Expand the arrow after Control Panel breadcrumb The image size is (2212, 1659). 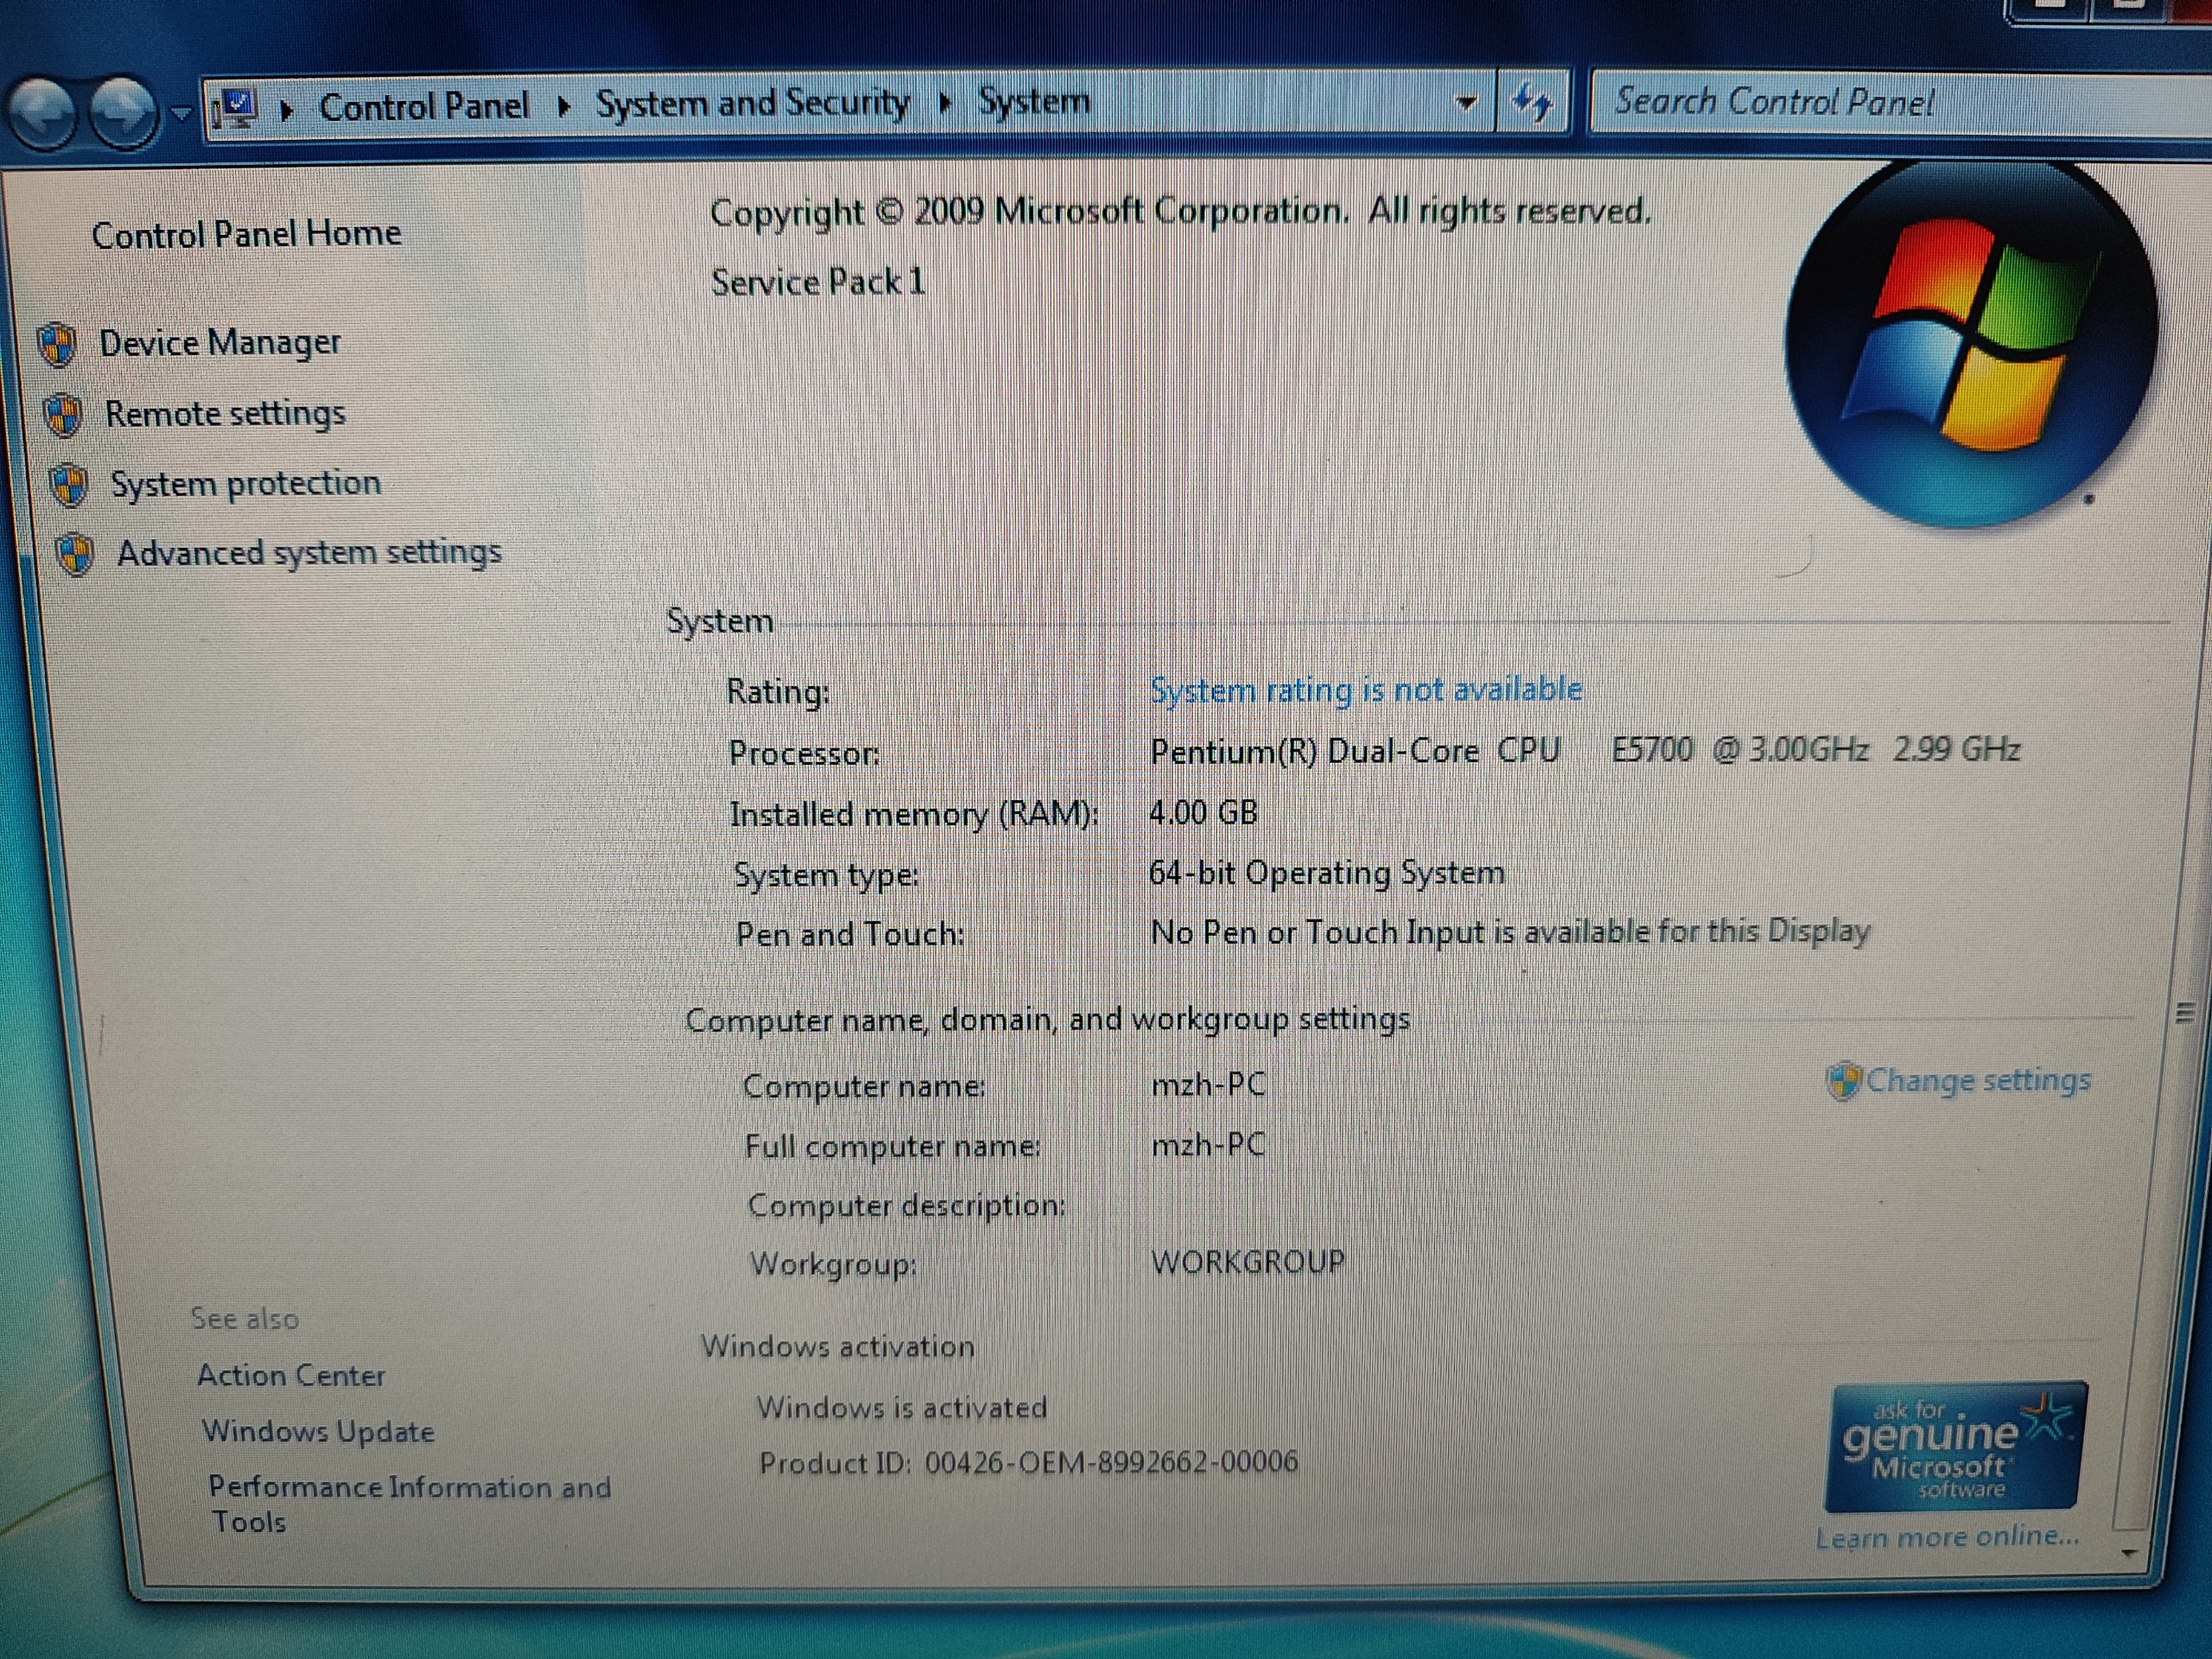(x=563, y=106)
